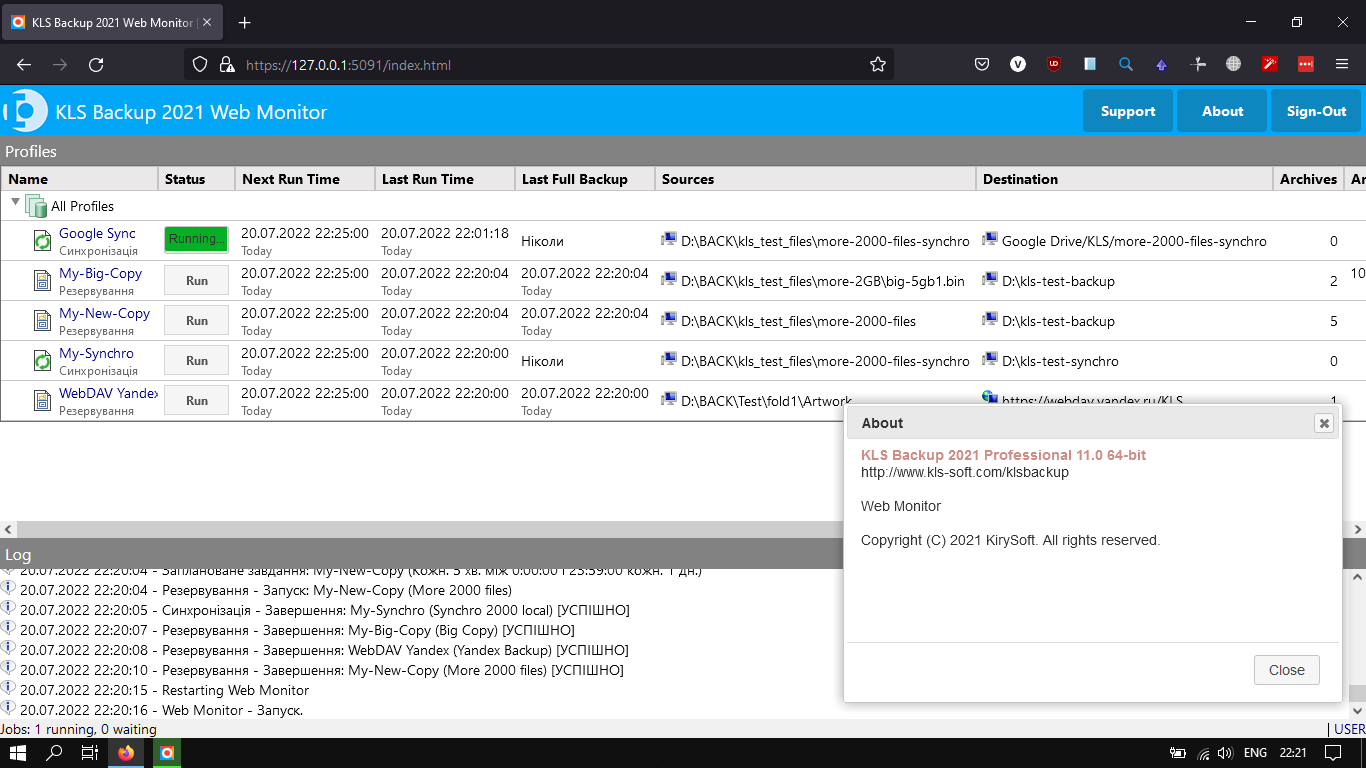
Task: Click the browser address bar URL
Action: 348,65
